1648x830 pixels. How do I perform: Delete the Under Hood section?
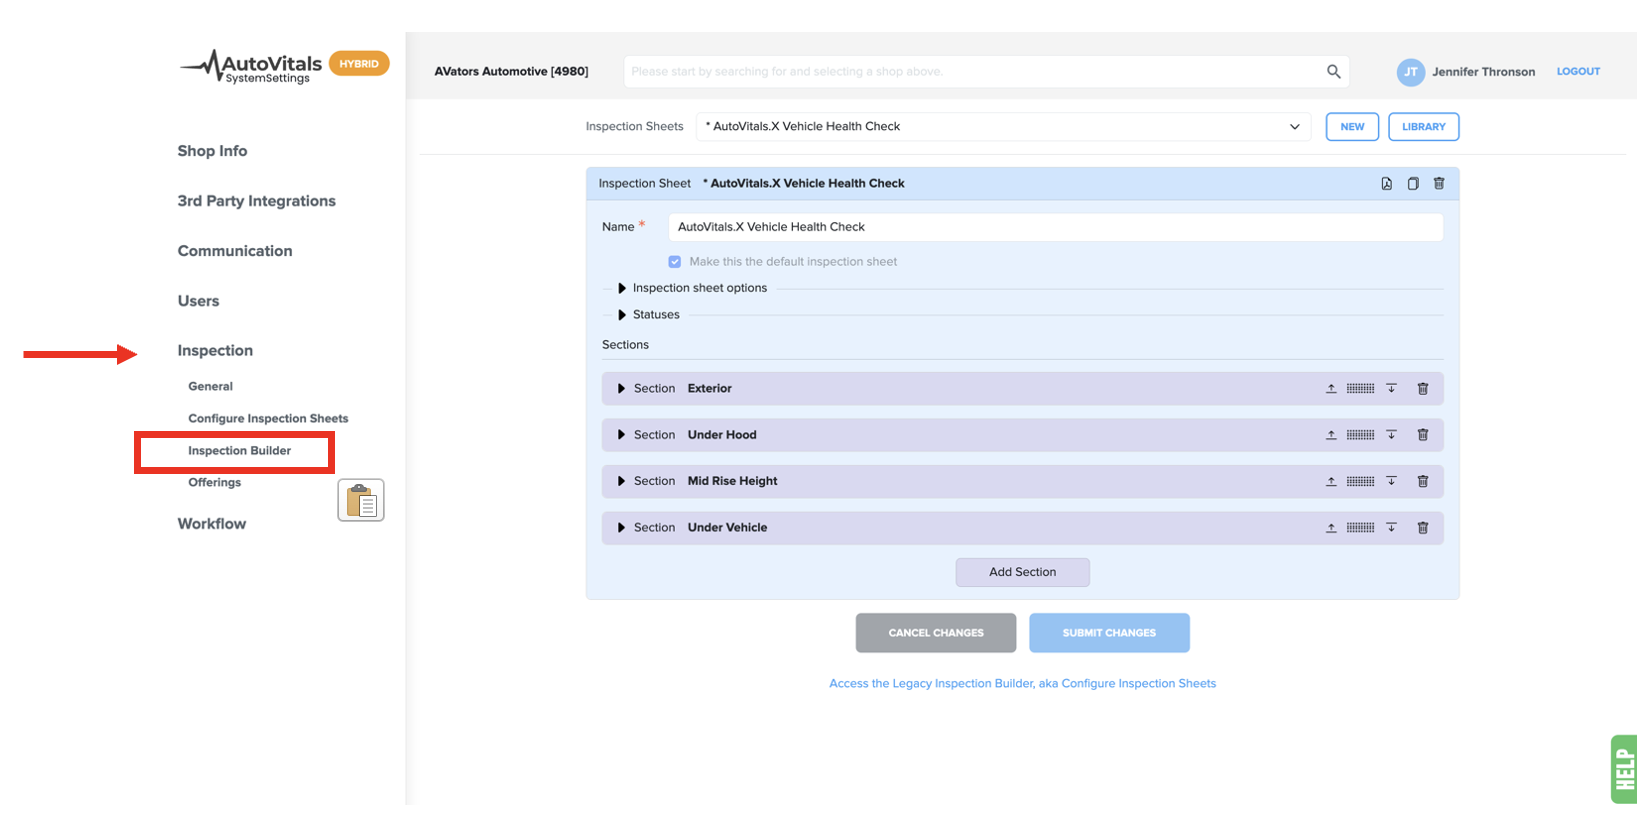[1423, 435]
